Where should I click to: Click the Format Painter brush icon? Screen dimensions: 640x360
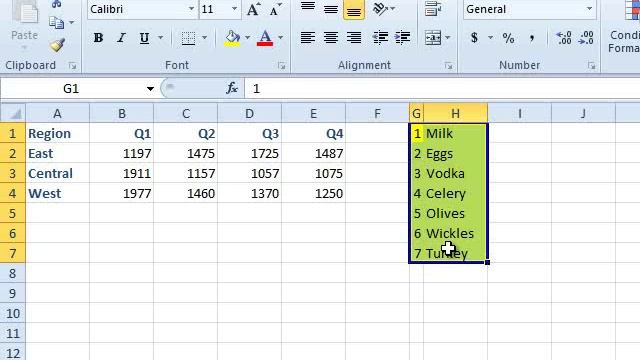tap(58, 45)
